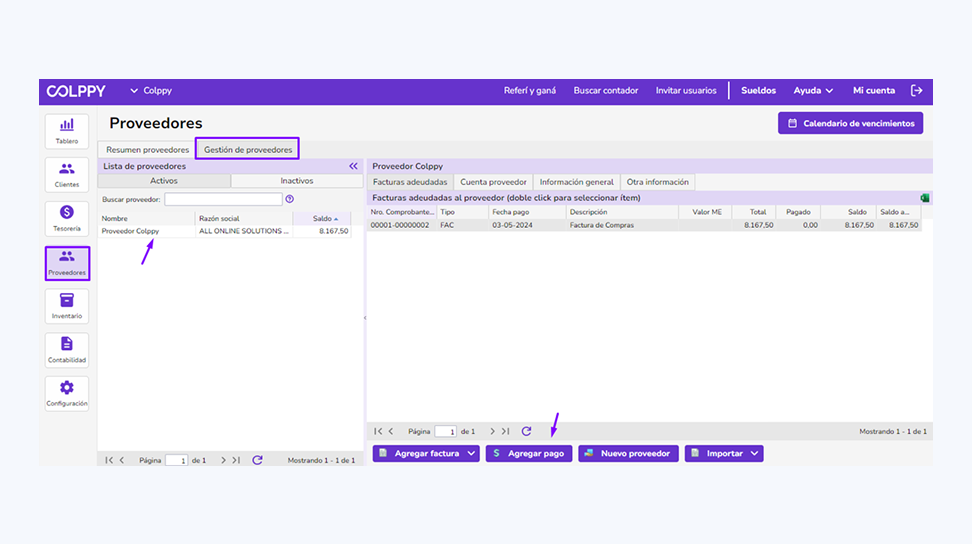
Task: Click the Razón social column header
Action: 244,218
